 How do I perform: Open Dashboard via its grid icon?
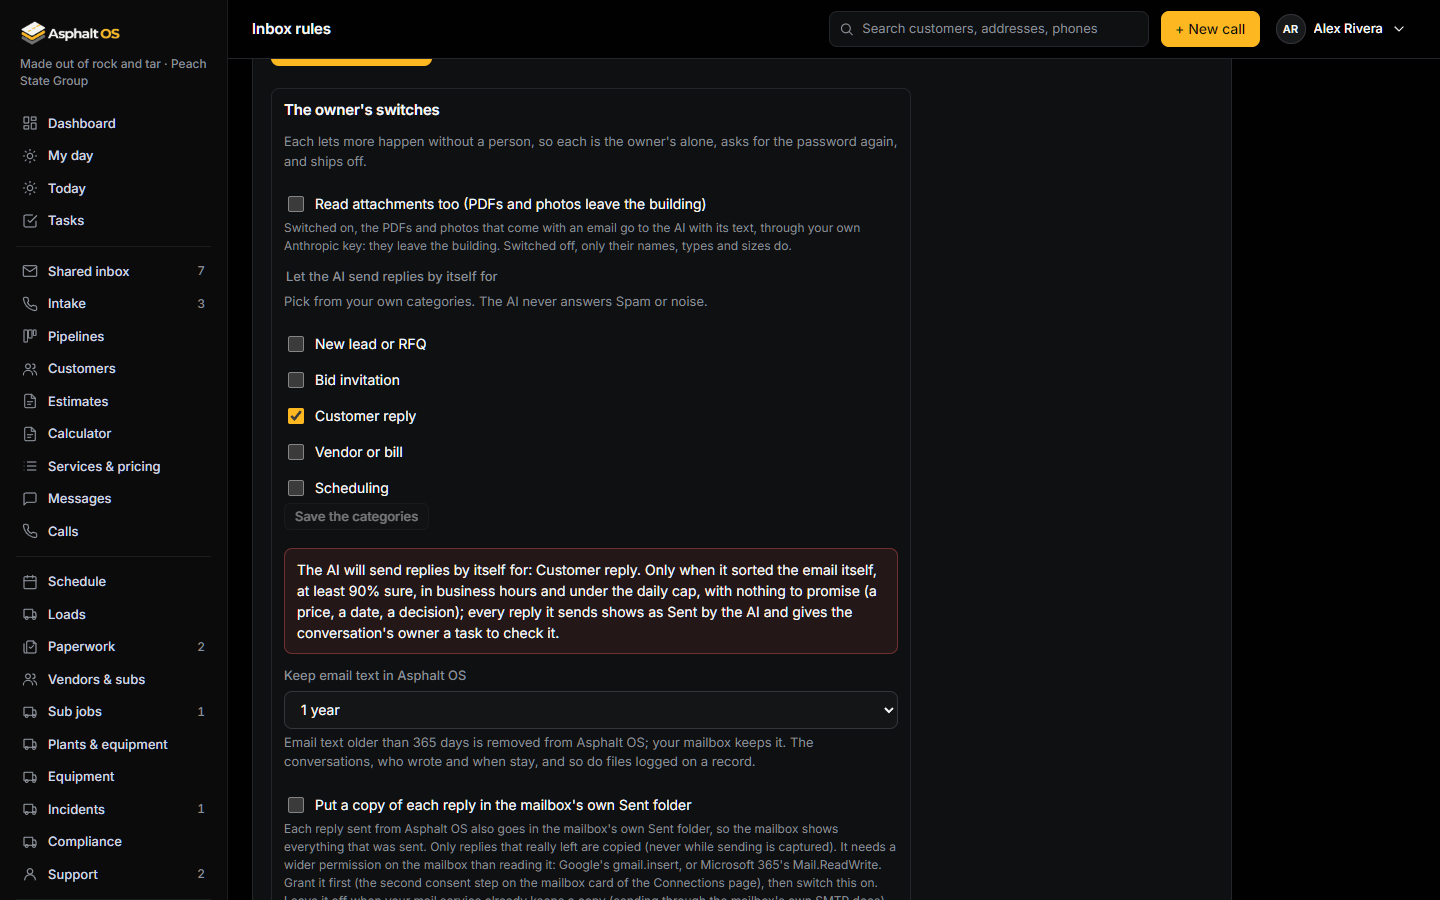[30, 123]
